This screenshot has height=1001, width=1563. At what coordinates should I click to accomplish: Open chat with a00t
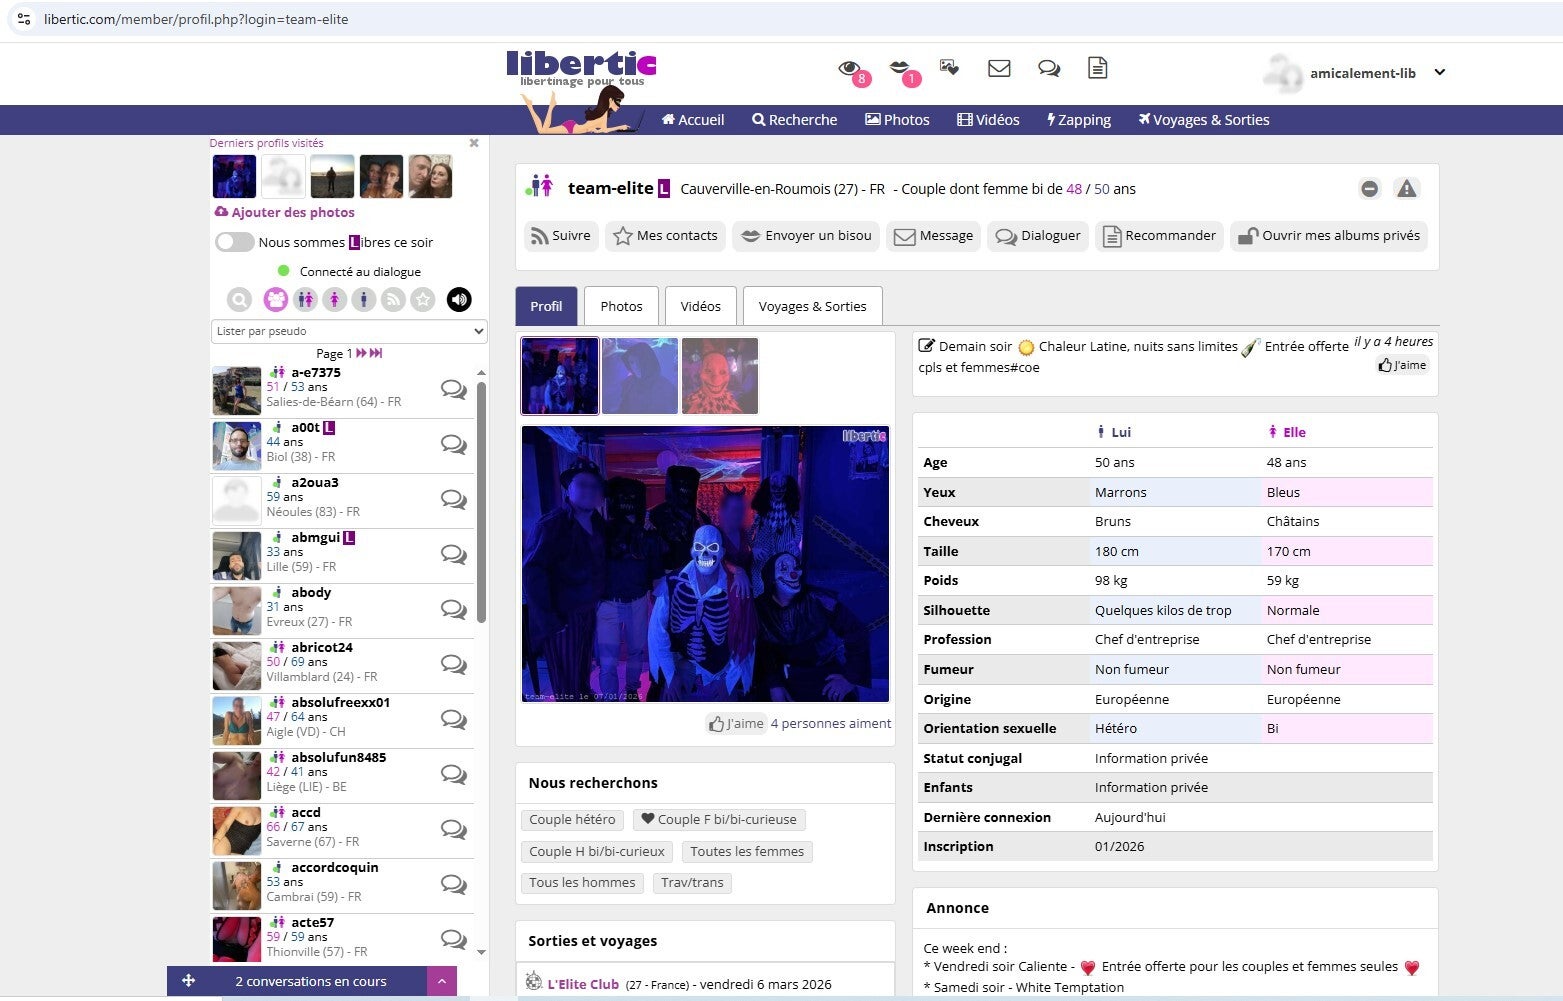coord(454,444)
